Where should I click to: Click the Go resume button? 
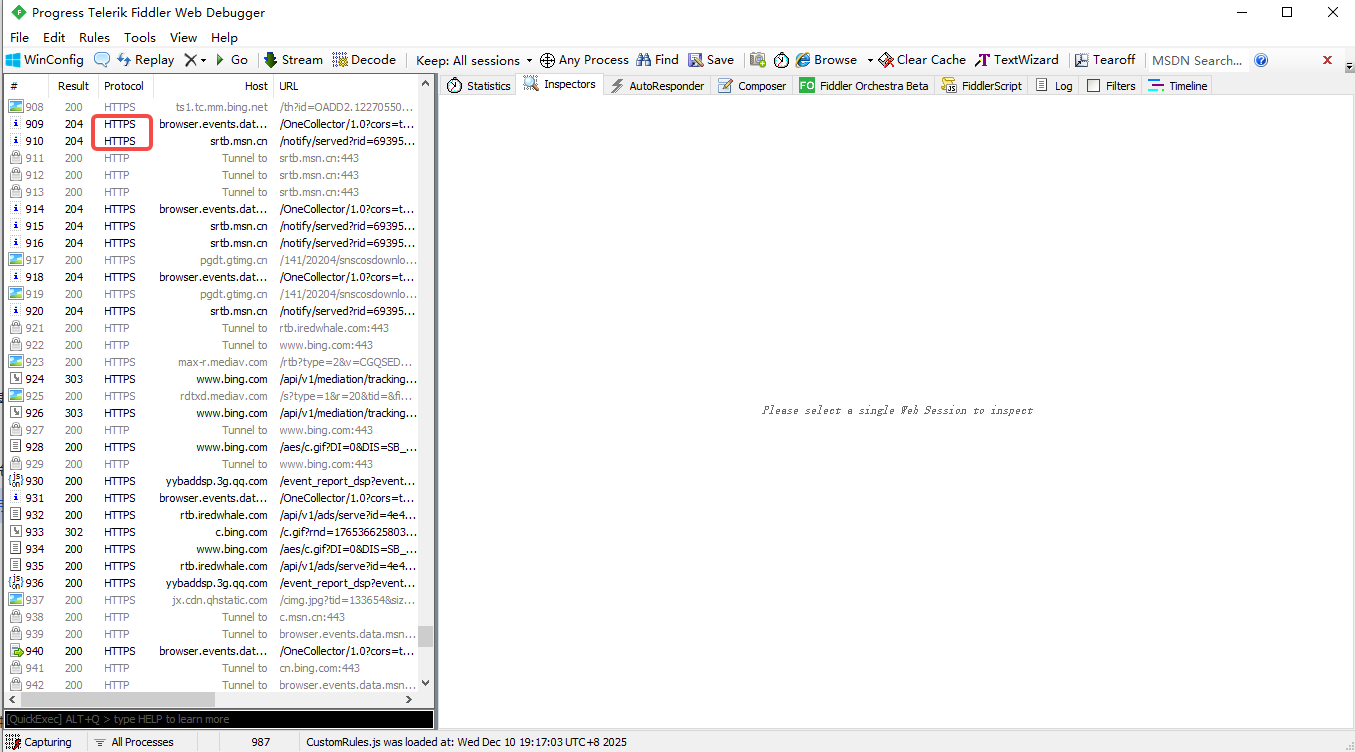(231, 60)
